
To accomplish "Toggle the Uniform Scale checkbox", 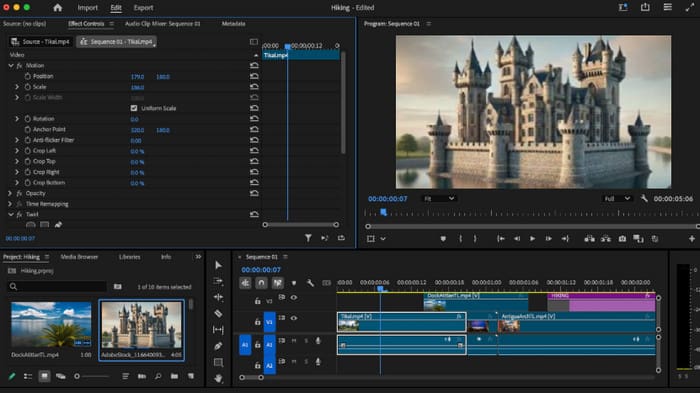I will pos(134,108).
